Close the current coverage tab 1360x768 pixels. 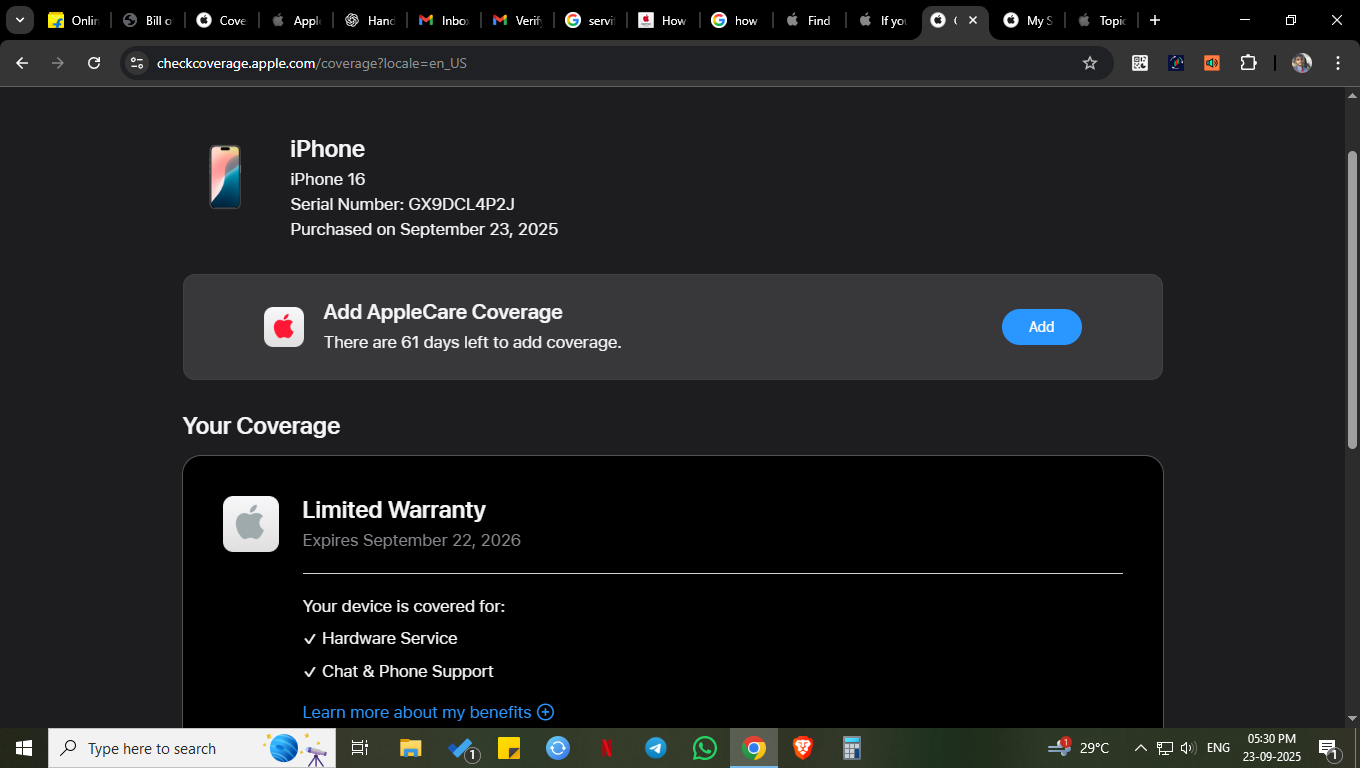coord(972,20)
